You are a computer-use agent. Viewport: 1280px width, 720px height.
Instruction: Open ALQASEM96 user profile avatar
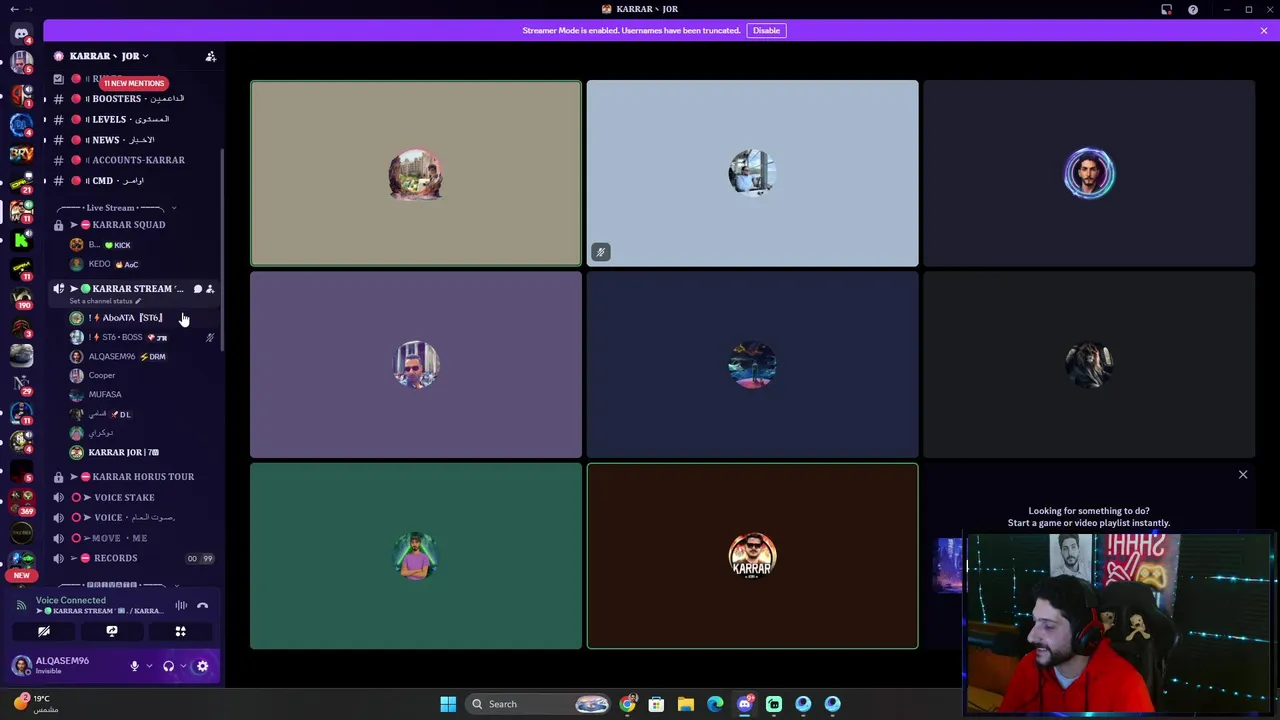coord(21,666)
